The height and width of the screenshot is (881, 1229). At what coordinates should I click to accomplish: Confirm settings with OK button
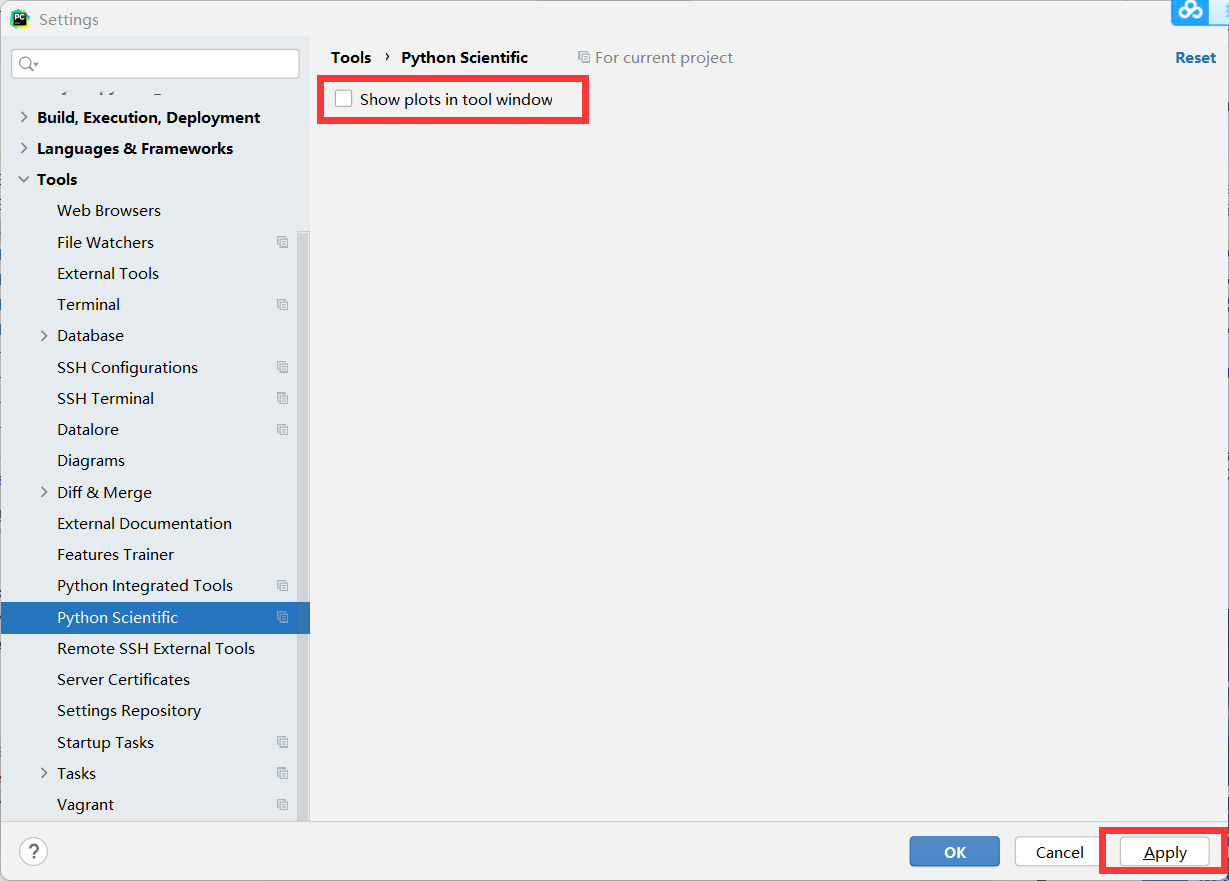(954, 852)
